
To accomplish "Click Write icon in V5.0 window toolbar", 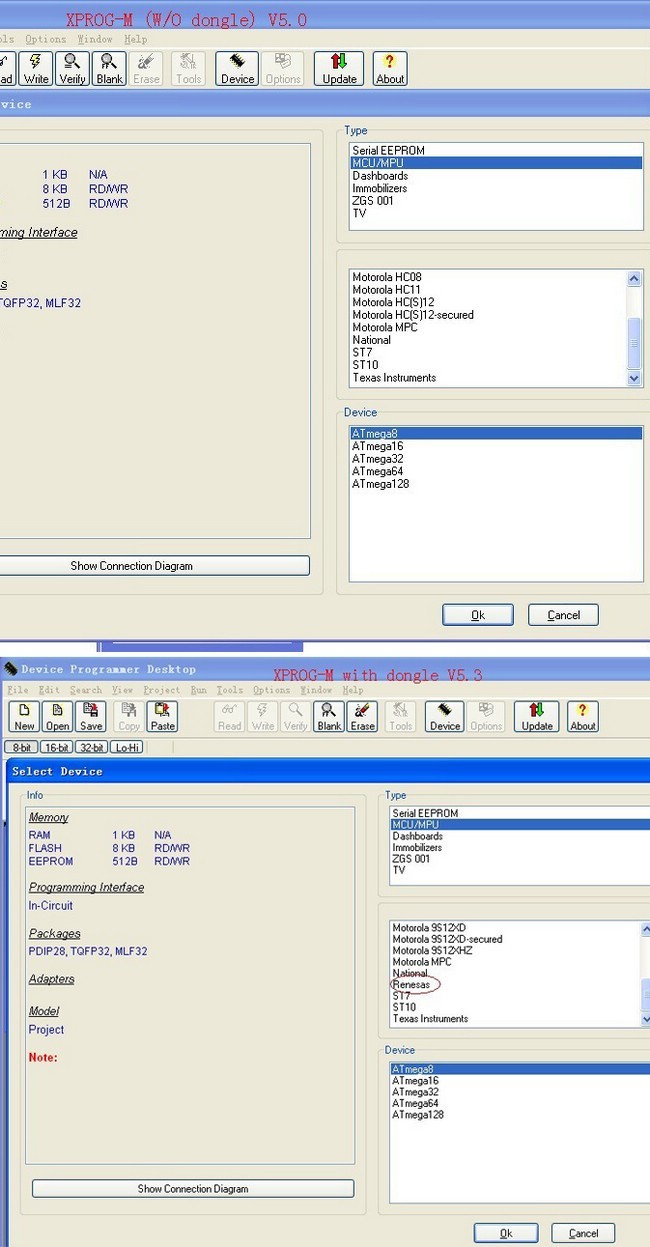I will 36,69.
